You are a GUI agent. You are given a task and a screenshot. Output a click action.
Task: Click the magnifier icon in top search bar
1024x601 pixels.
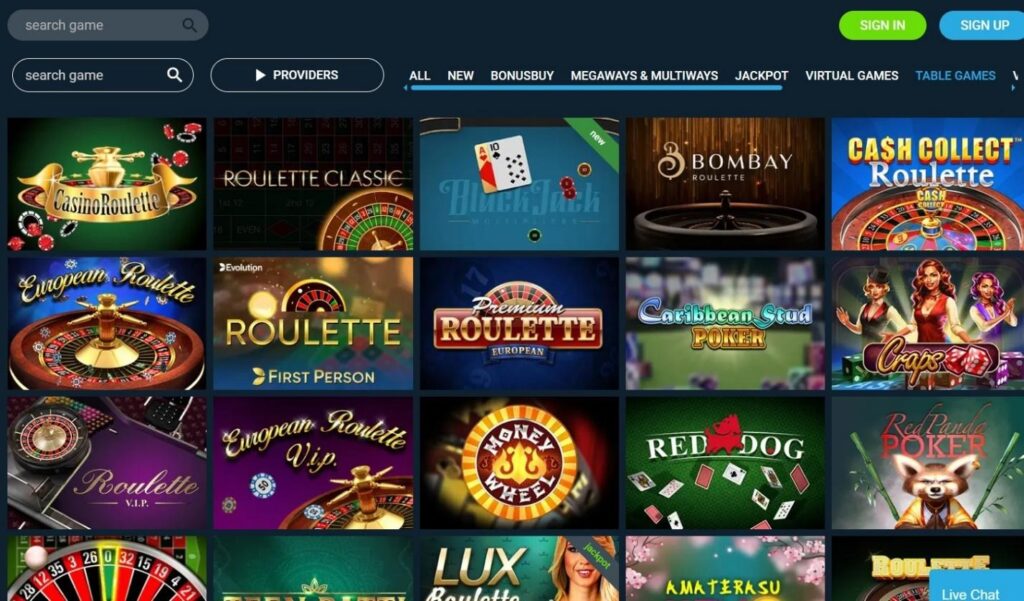[x=189, y=25]
